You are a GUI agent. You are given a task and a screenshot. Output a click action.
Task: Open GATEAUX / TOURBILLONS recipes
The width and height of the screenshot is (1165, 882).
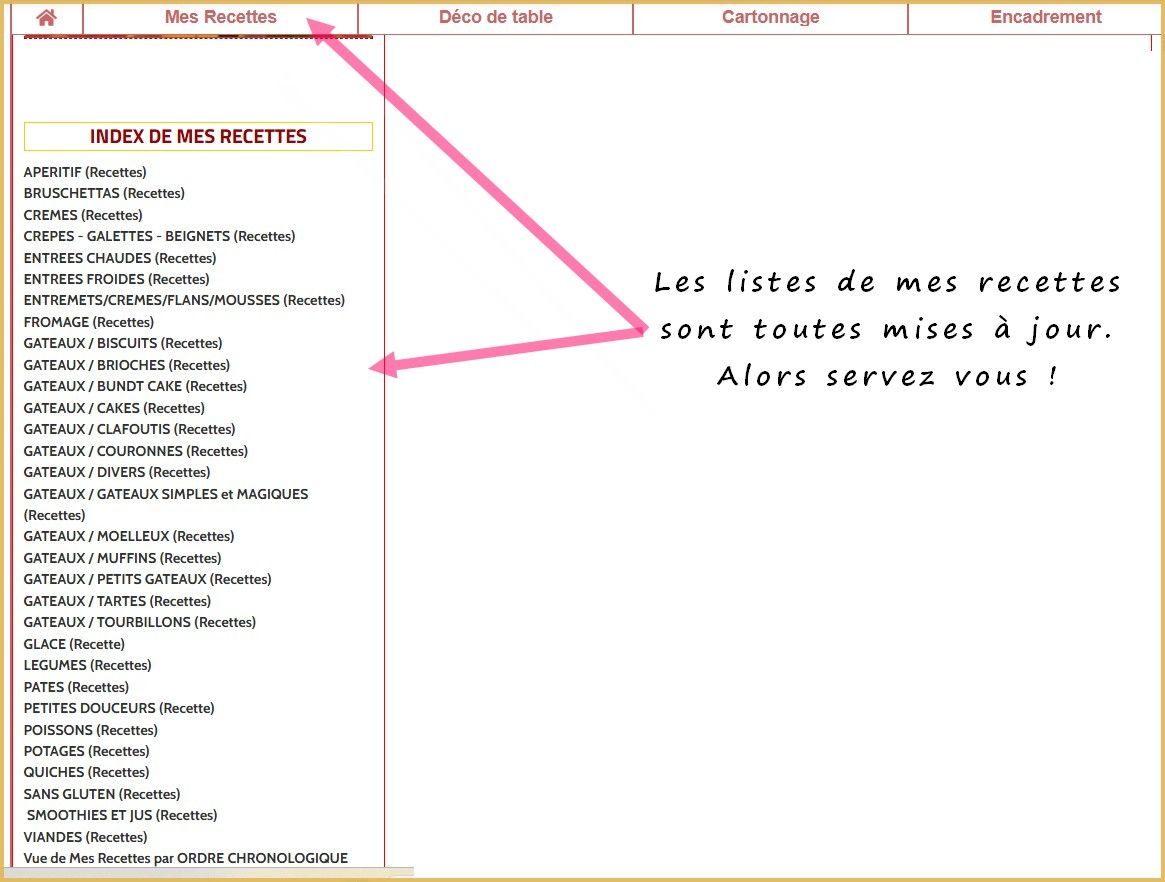pyautogui.click(x=139, y=622)
